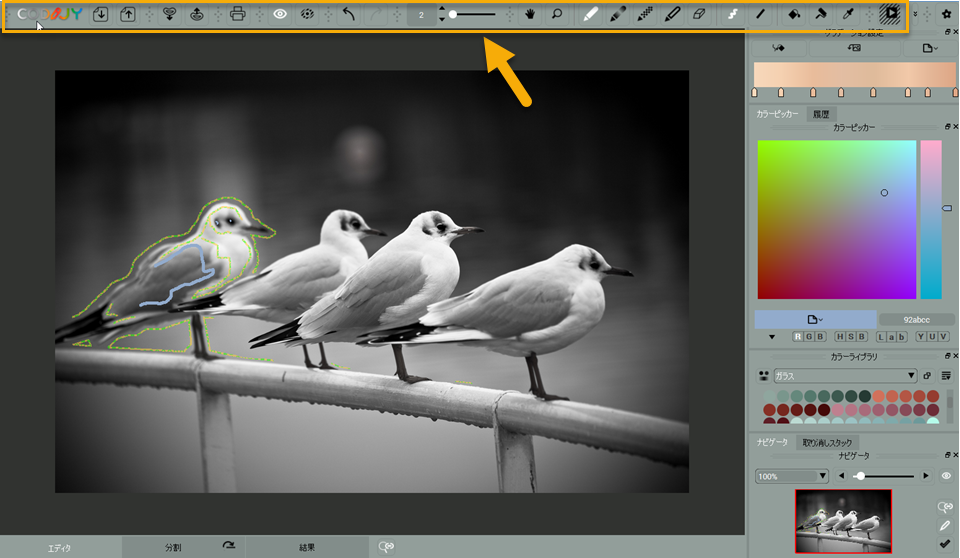Click the export masks (up arrow) icon
The width and height of the screenshot is (960, 558).
point(197,14)
